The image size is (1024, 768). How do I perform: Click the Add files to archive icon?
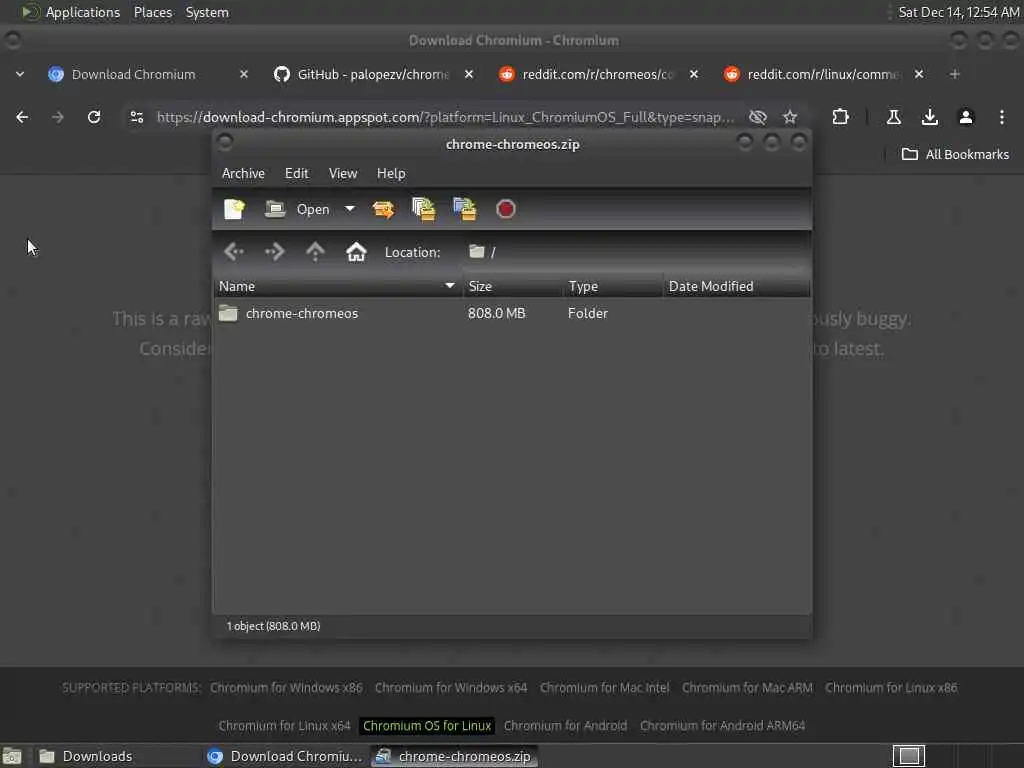click(x=424, y=209)
